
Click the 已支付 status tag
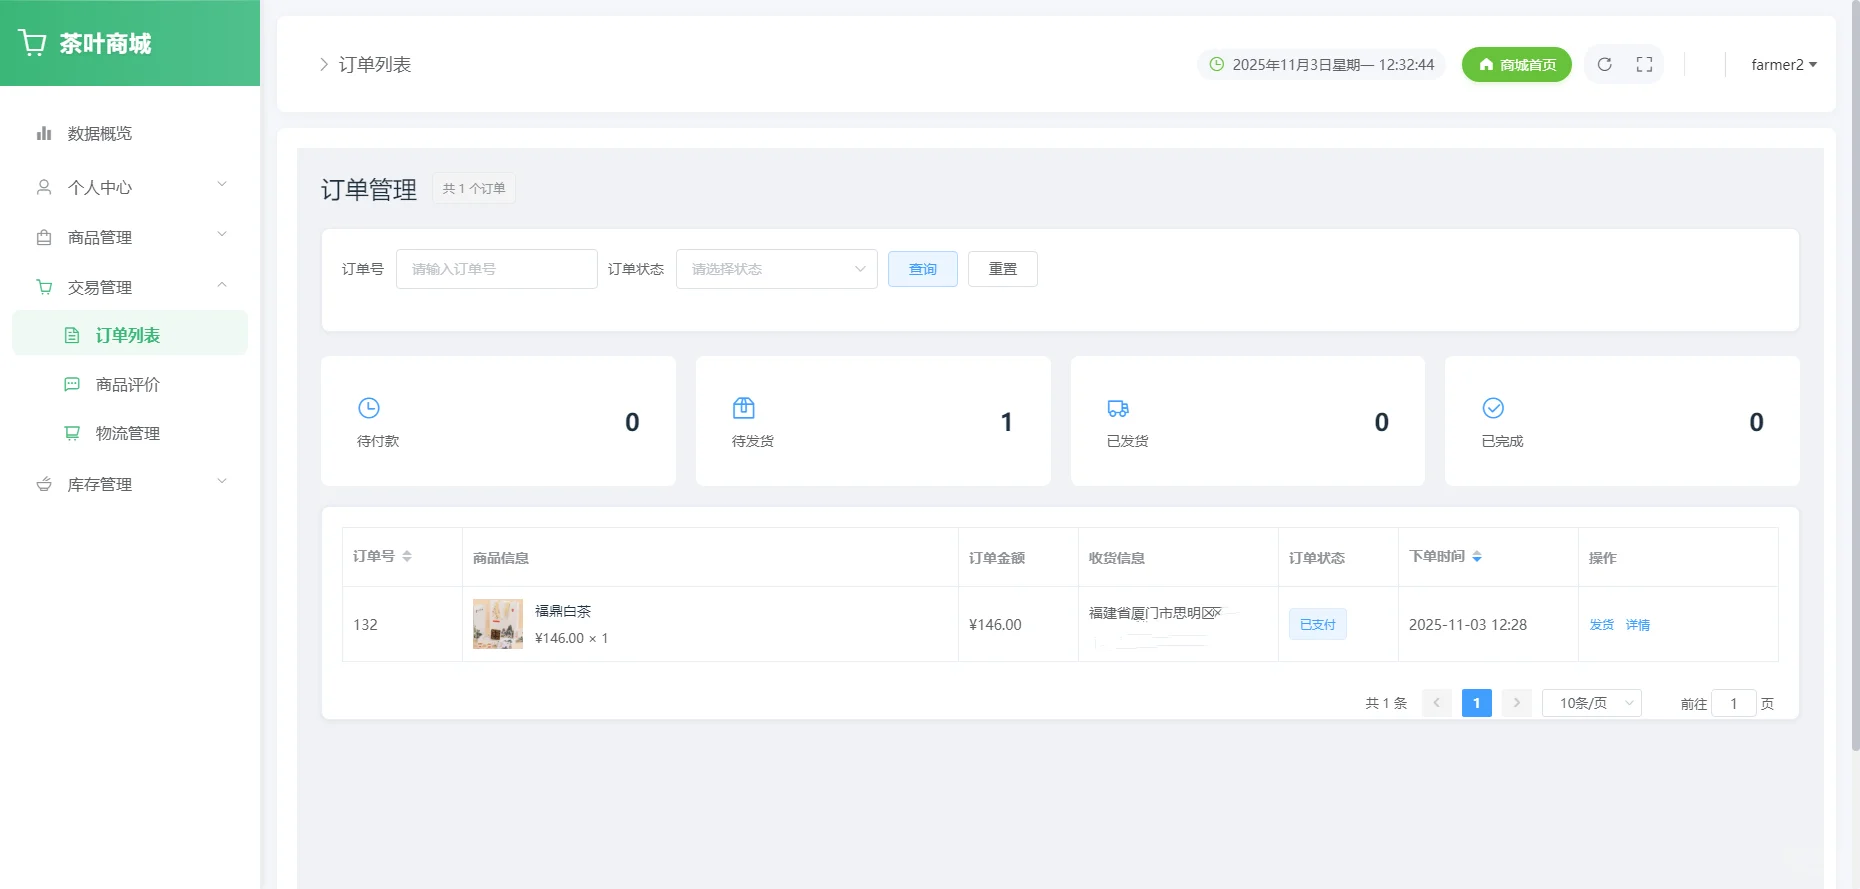[1318, 624]
